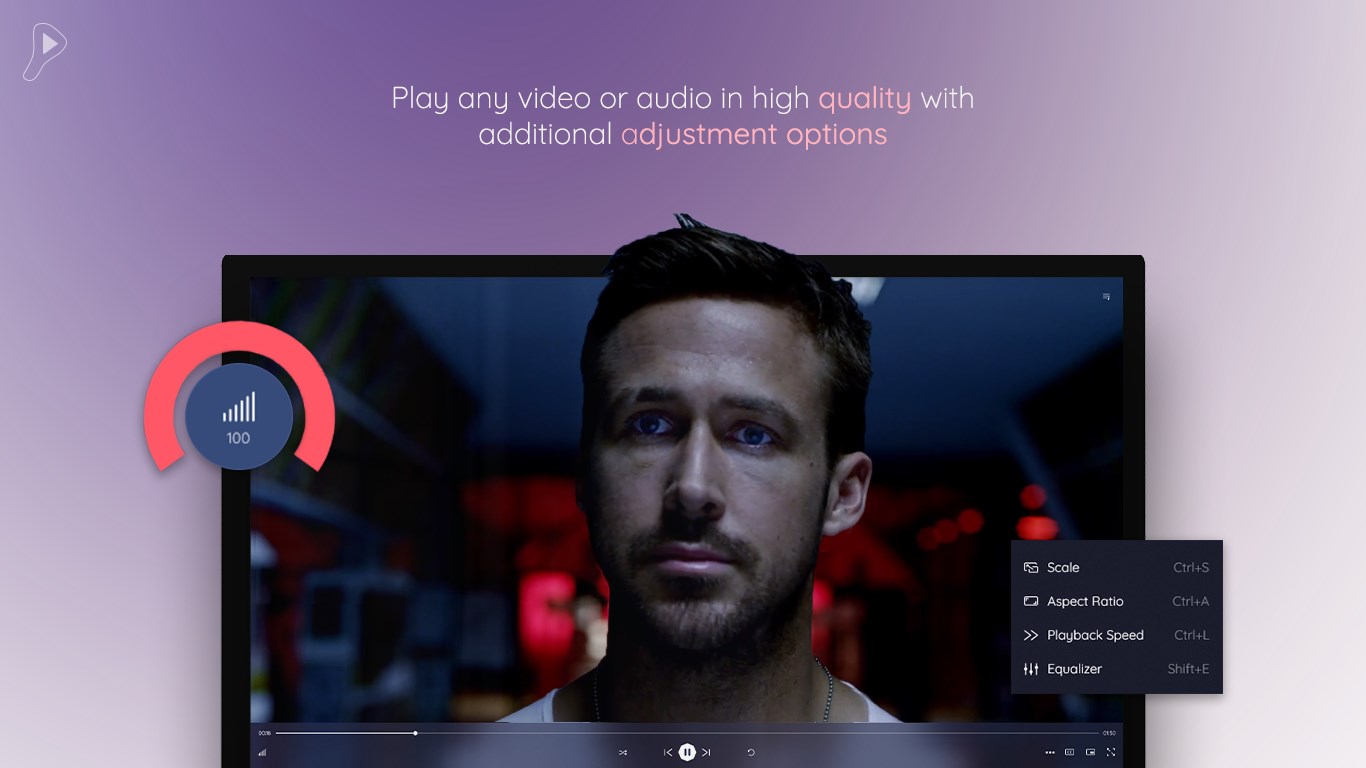
Task: Click the Ctrl+A shortcut label
Action: [x=1191, y=601]
